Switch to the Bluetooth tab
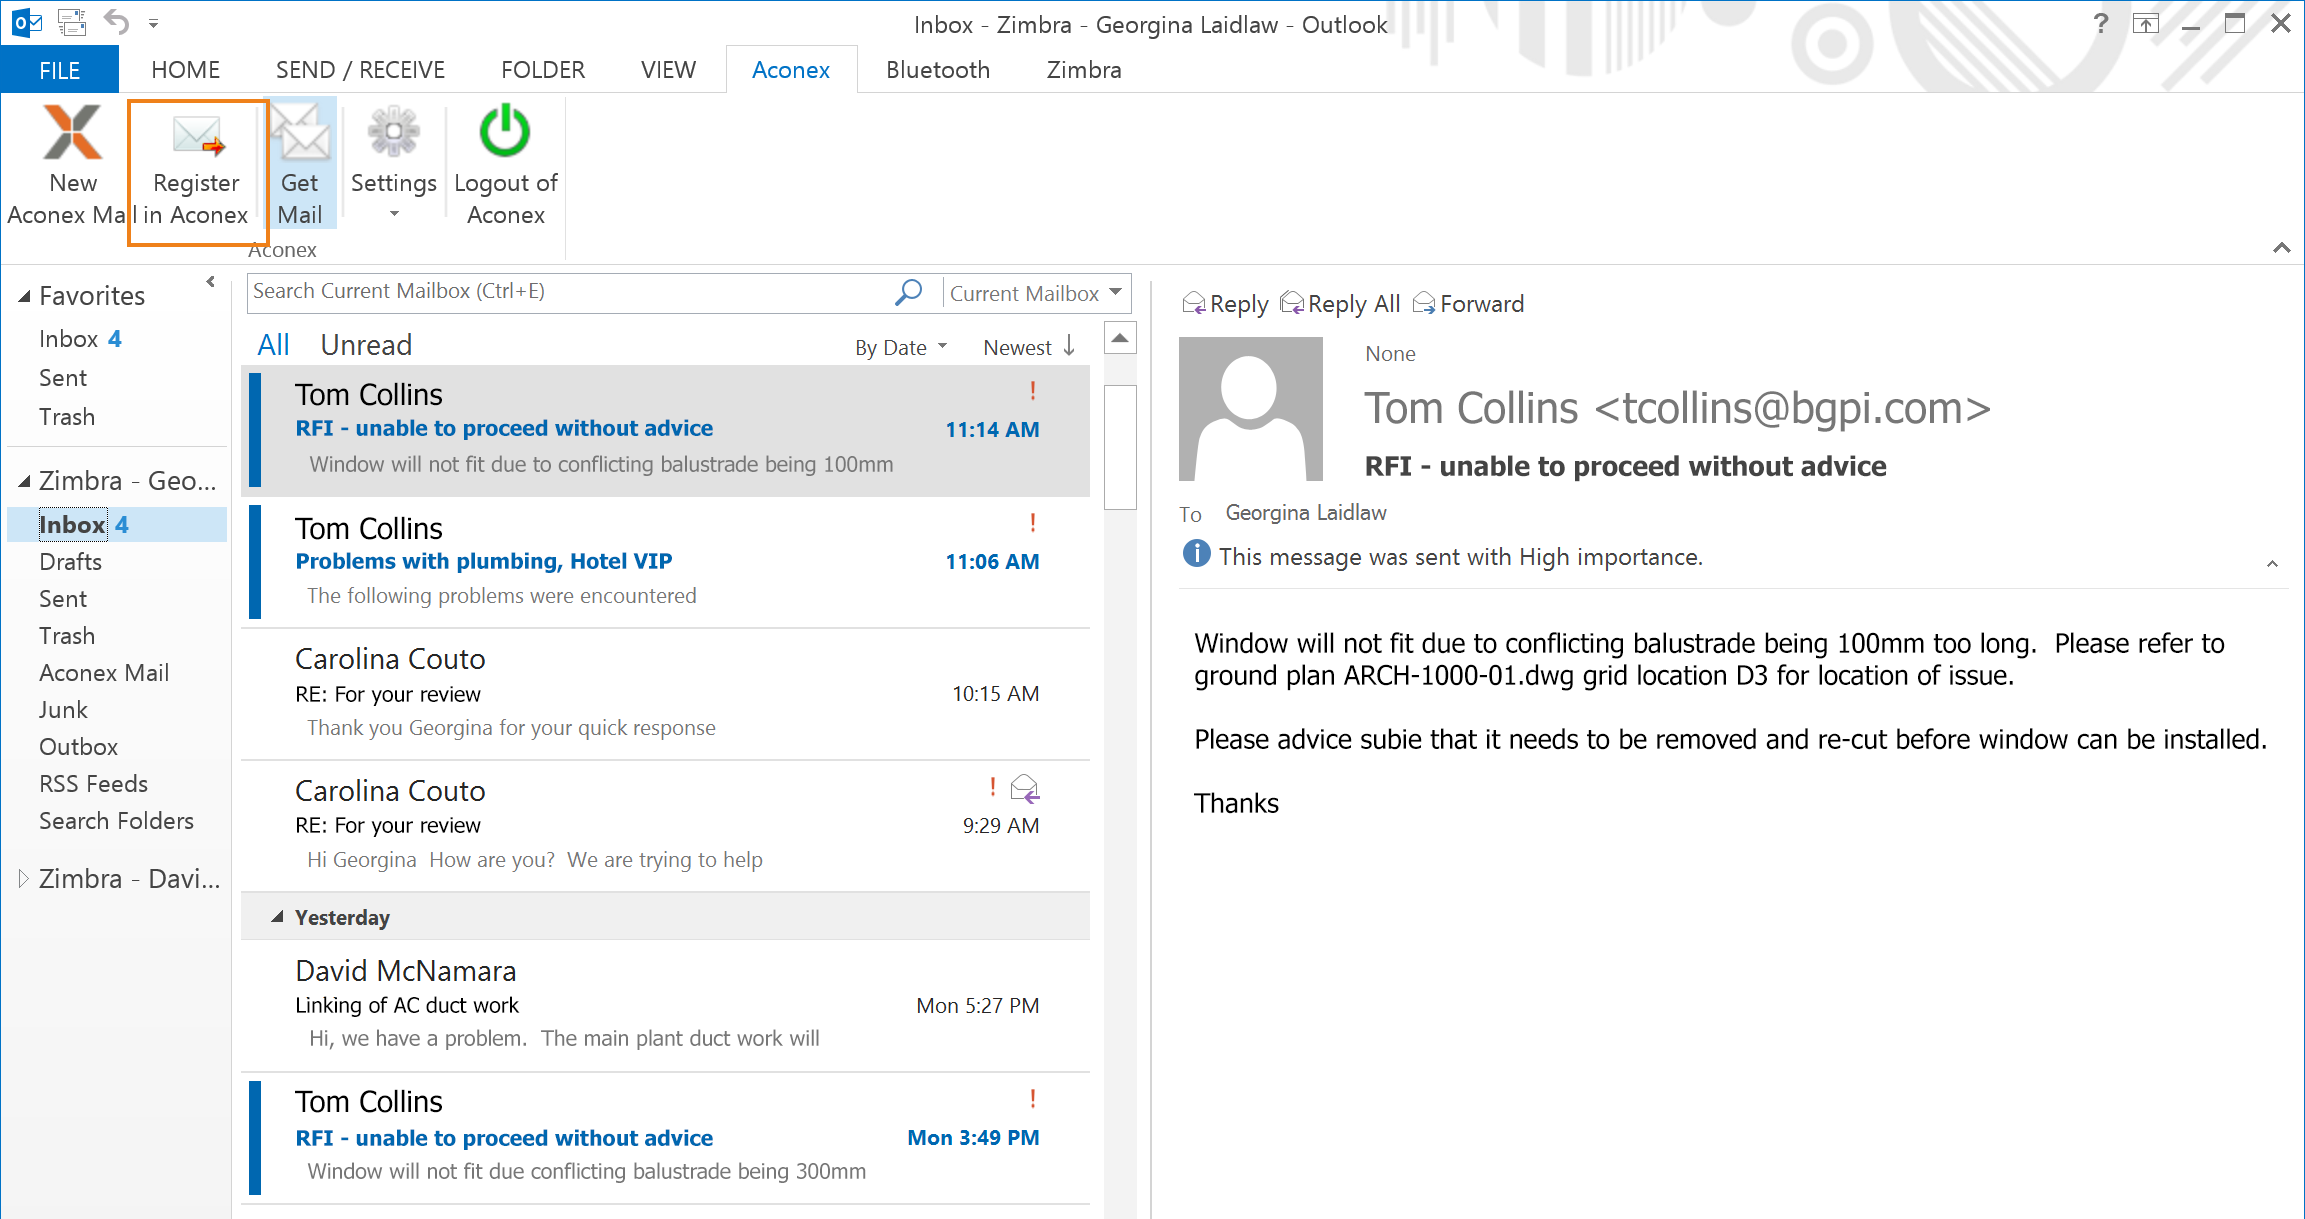 pos(938,70)
